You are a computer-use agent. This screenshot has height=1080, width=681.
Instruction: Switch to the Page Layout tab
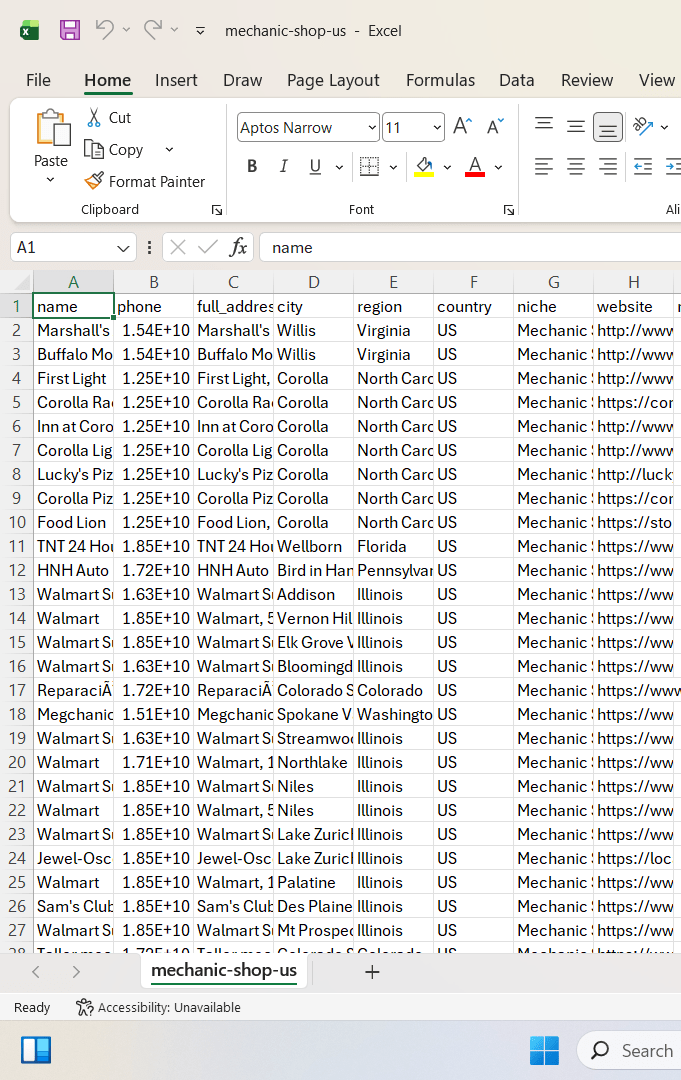click(333, 81)
